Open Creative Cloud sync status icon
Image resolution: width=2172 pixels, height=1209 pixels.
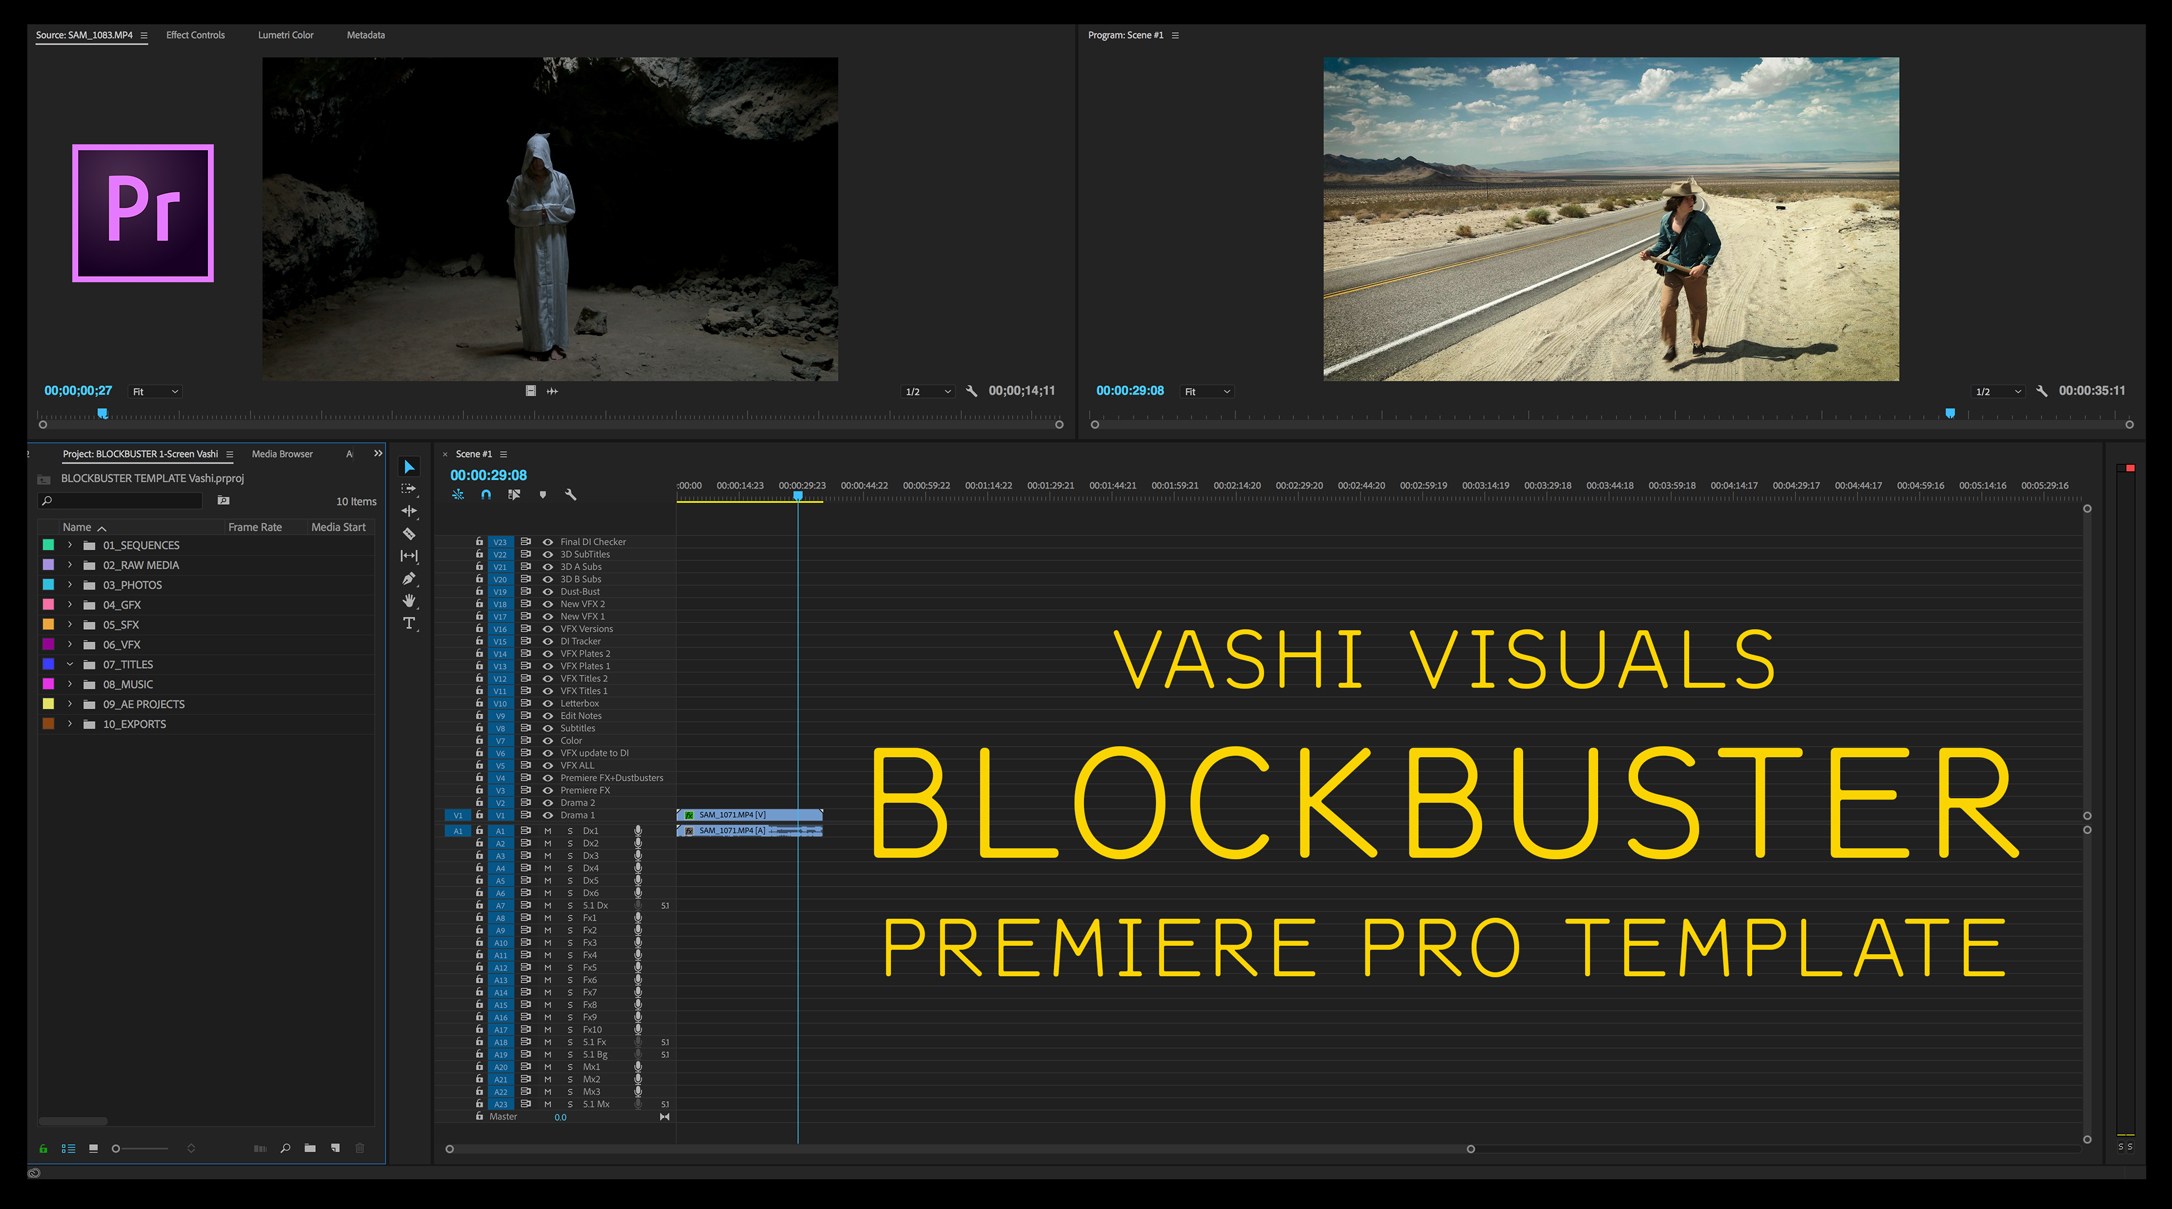34,1173
